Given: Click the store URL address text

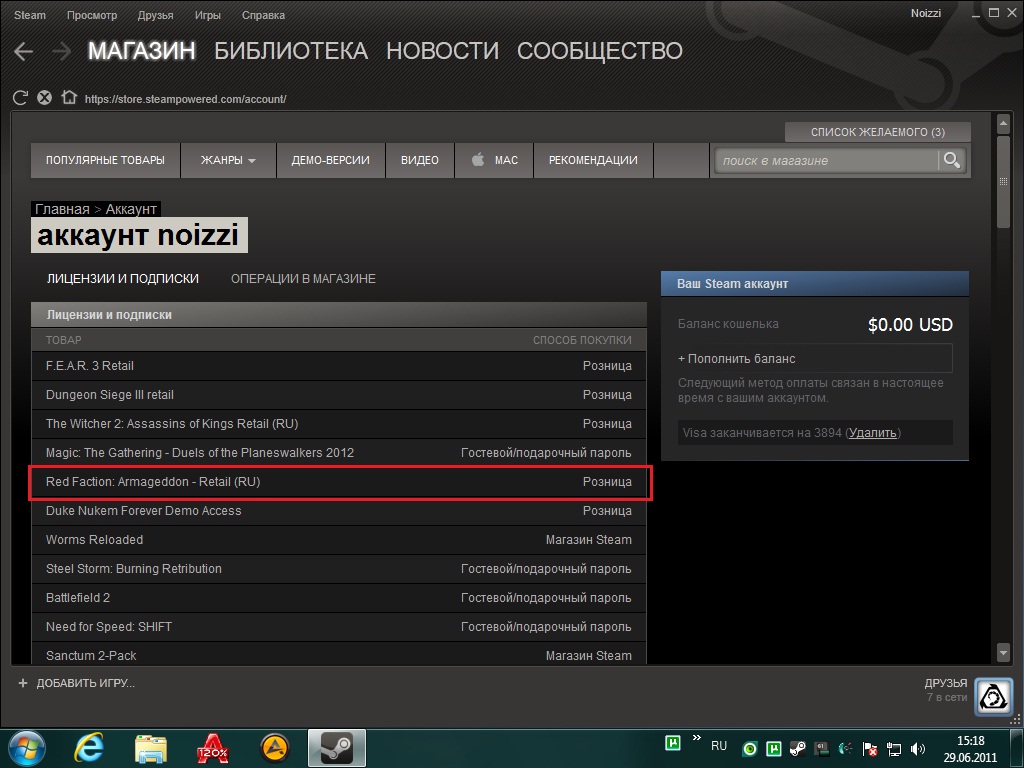Looking at the screenshot, I should click(x=185, y=99).
